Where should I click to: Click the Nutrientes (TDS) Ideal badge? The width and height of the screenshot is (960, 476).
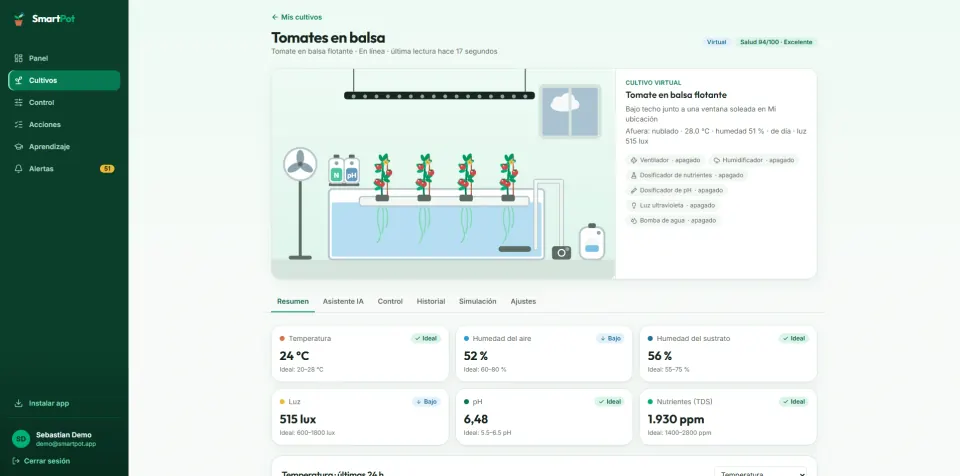(794, 402)
